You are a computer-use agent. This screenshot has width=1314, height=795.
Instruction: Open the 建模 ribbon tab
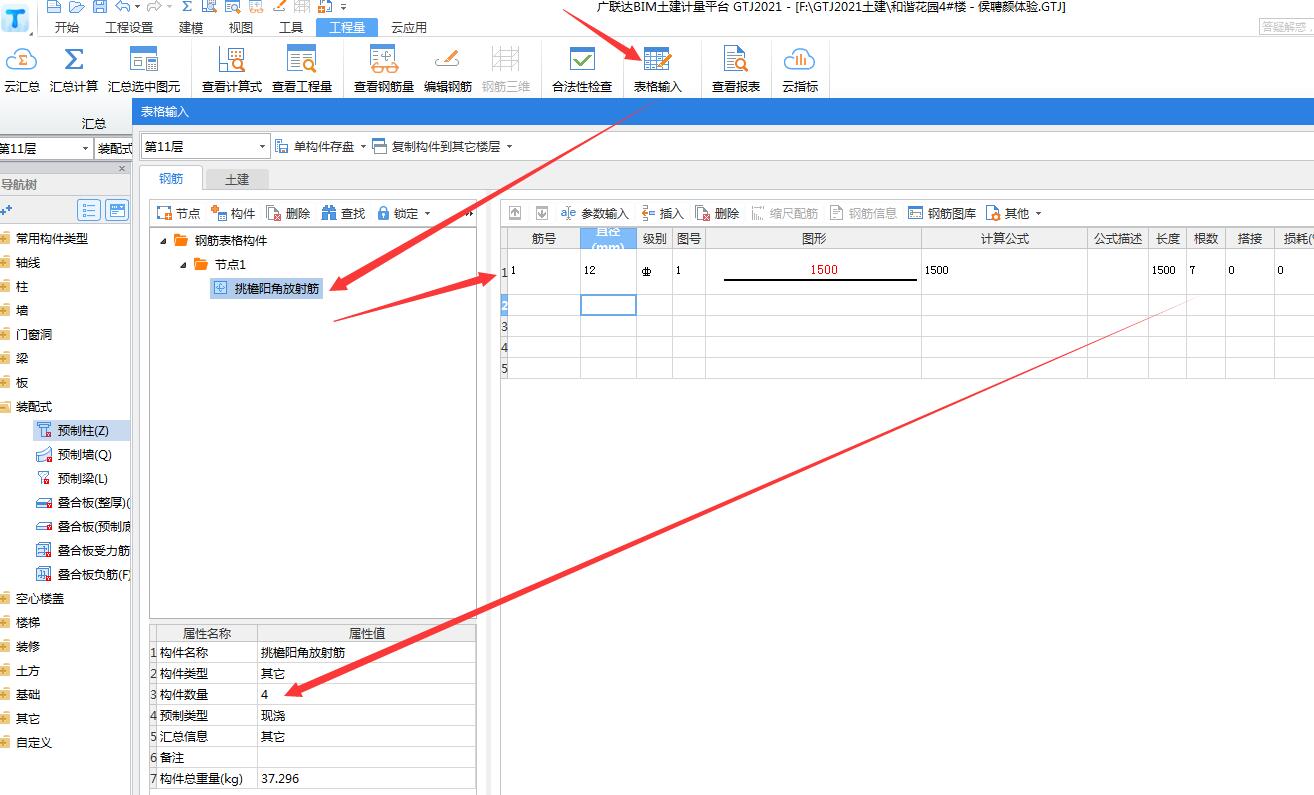[x=191, y=28]
